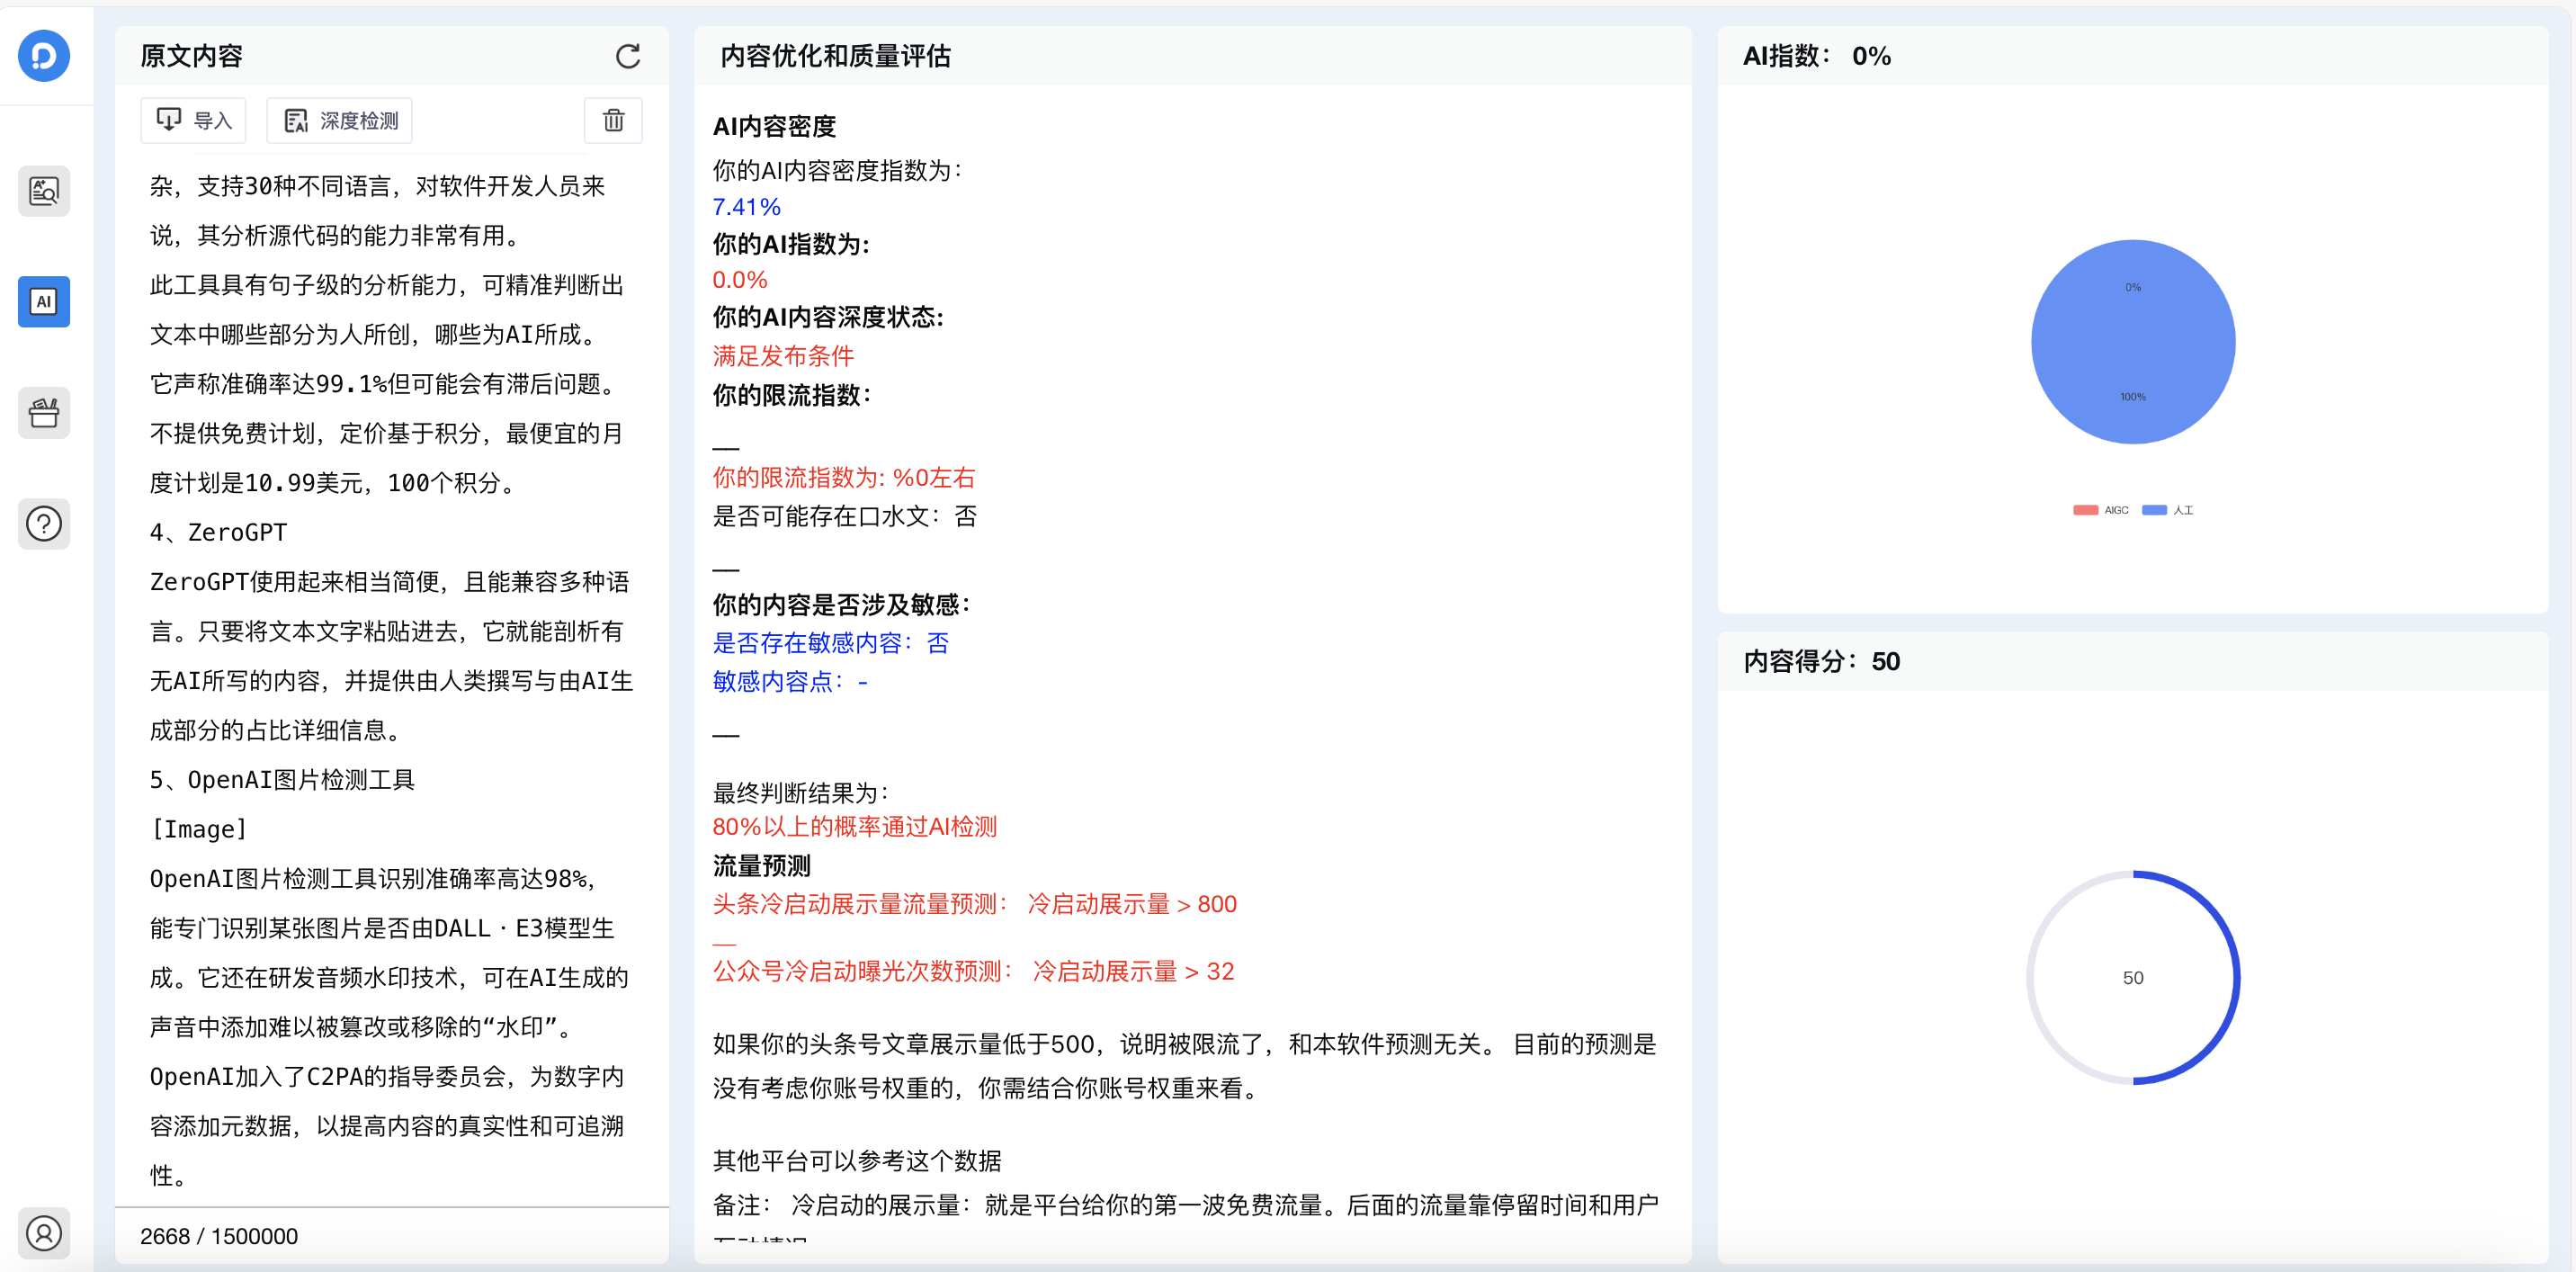This screenshot has width=2576, height=1272.
Task: Click the blue pie chart
Action: [x=2132, y=342]
